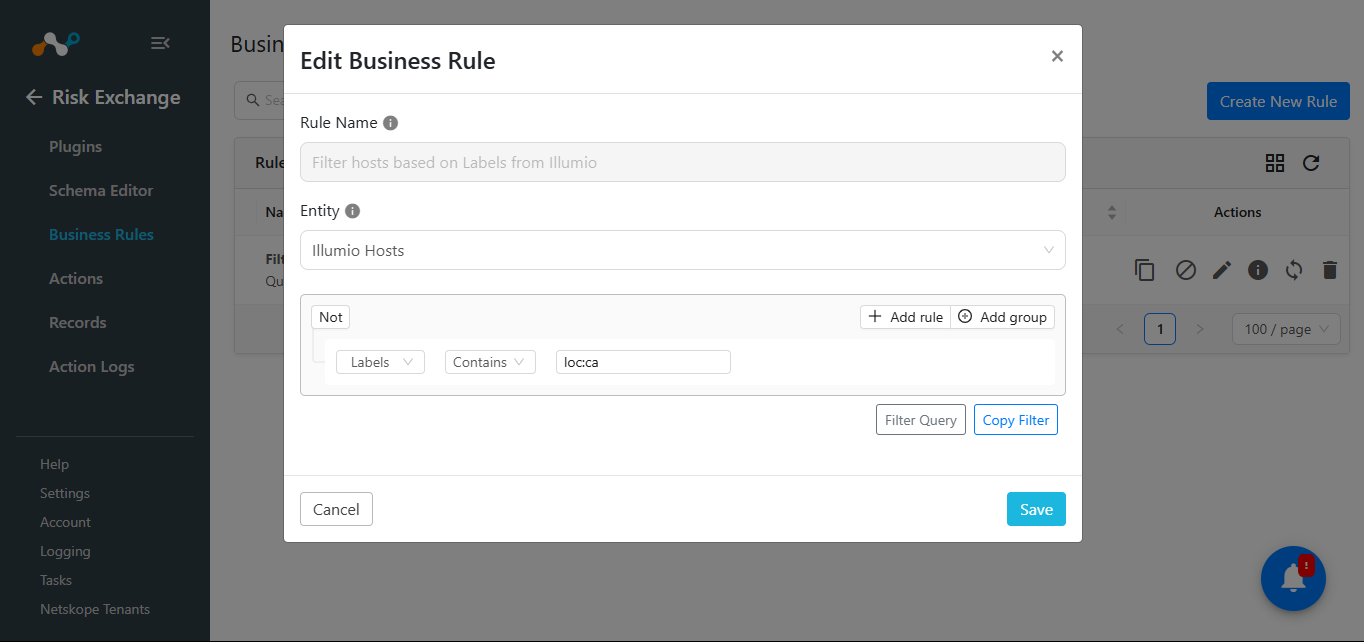The image size is (1364, 642).
Task: Open Logging link in sidebar
Action: (x=65, y=551)
